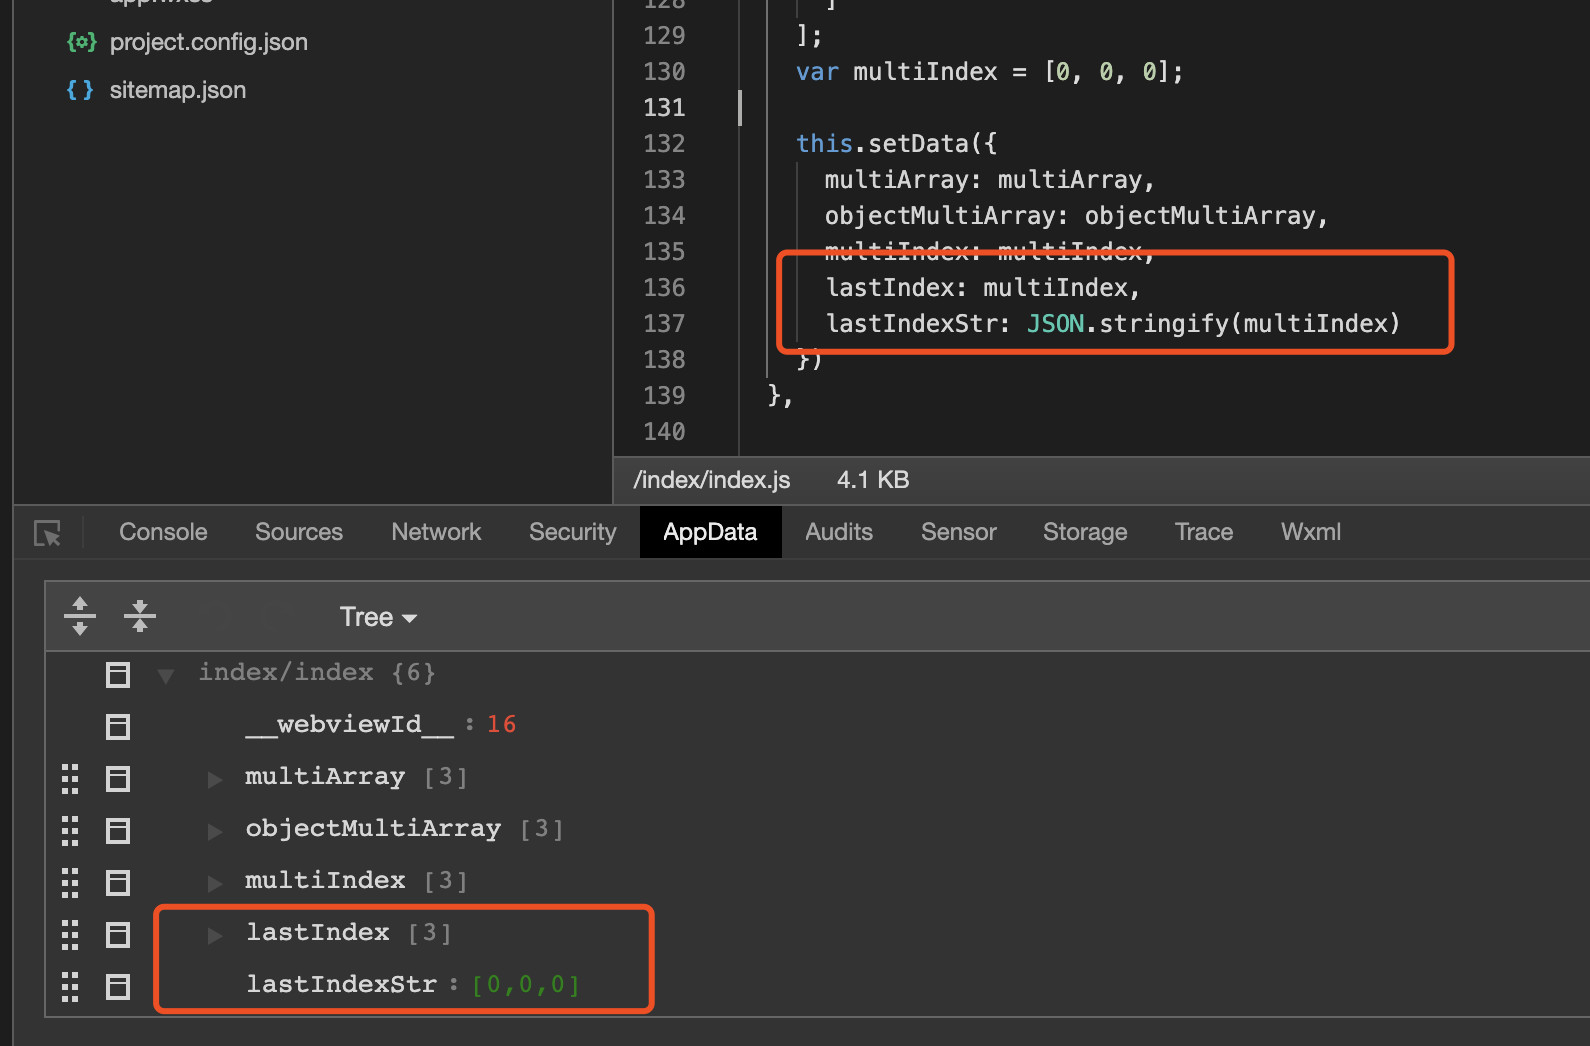
Task: Switch to the Console tab
Action: click(x=163, y=532)
